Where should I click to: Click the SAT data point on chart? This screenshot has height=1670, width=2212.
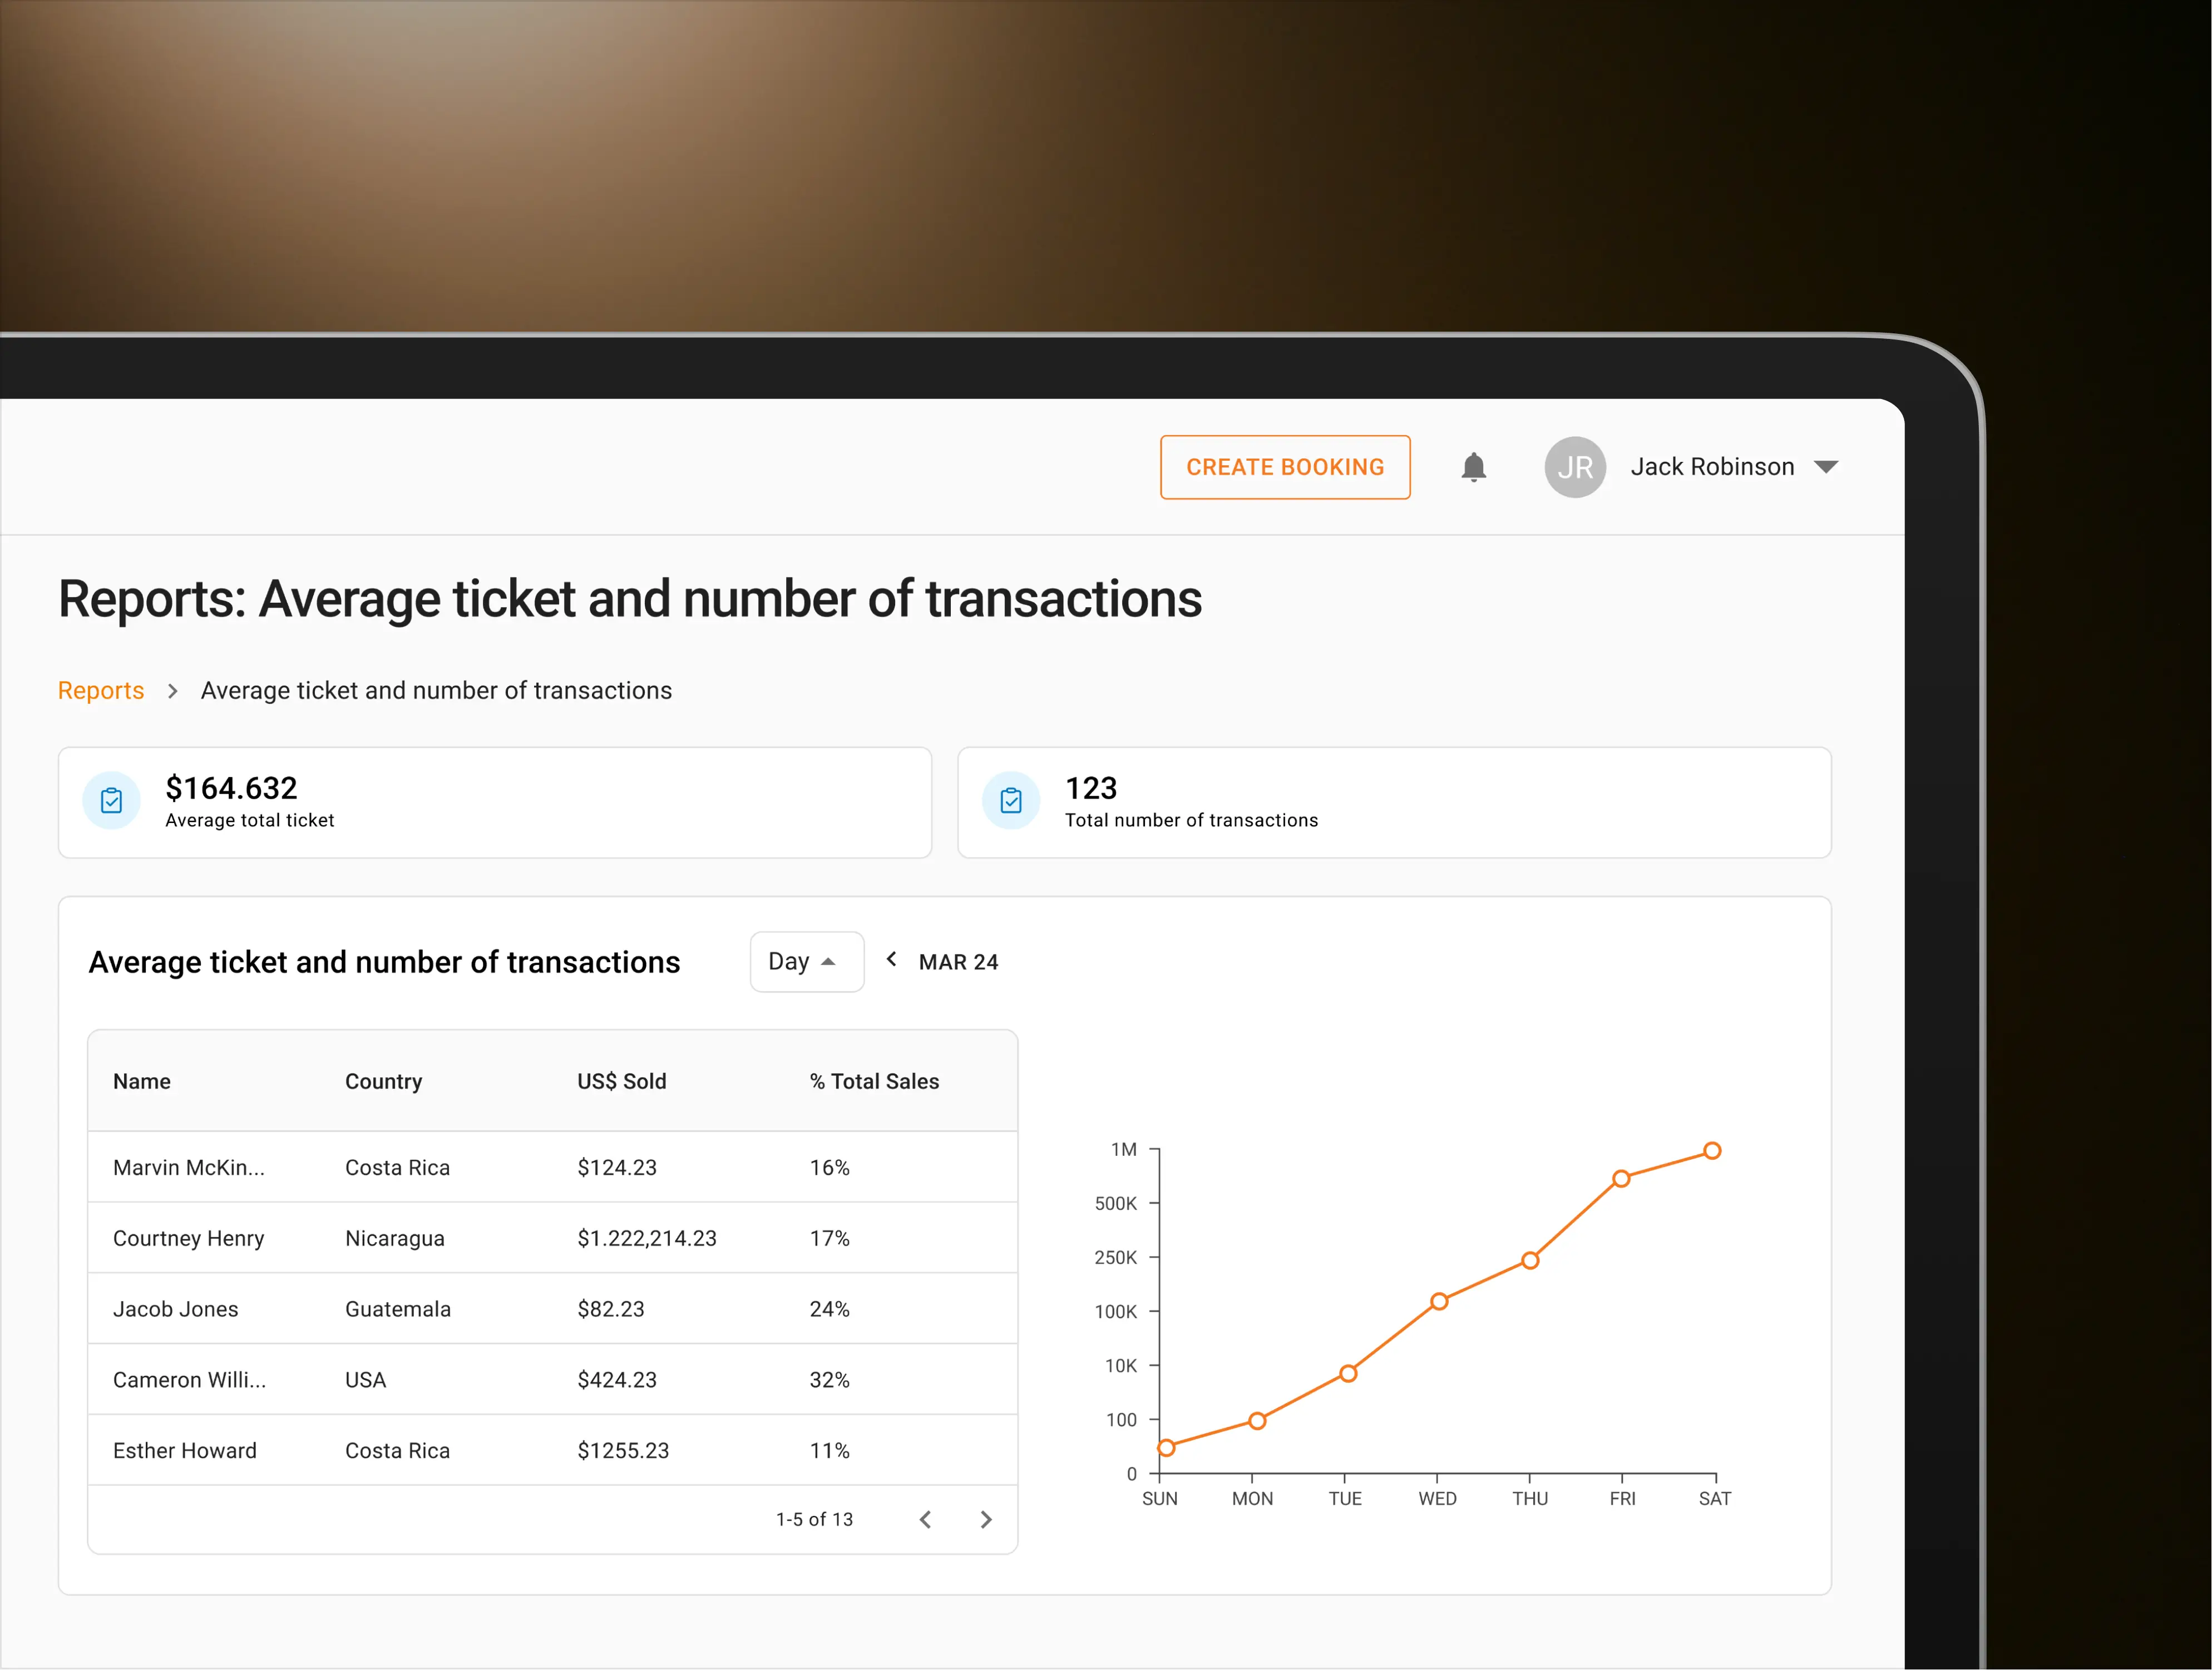pos(1712,1151)
